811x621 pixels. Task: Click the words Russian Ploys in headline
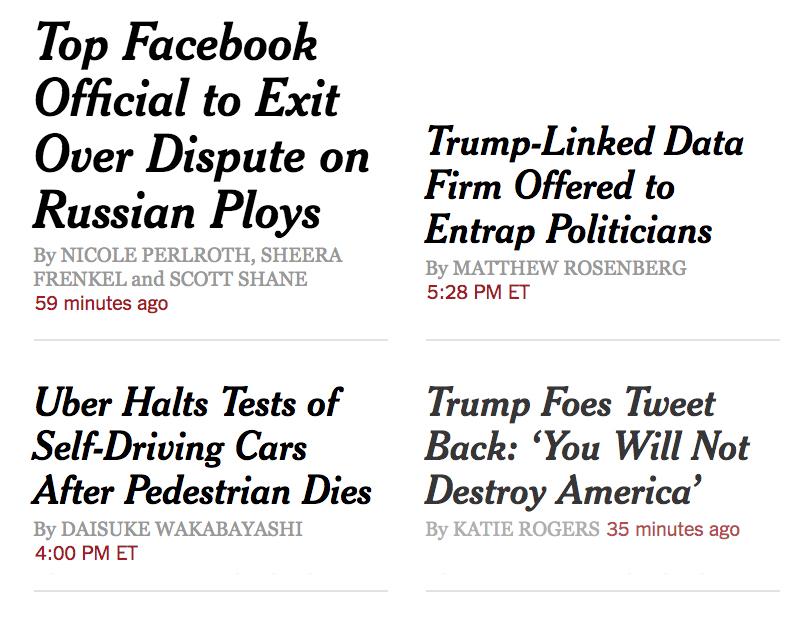click(x=177, y=211)
